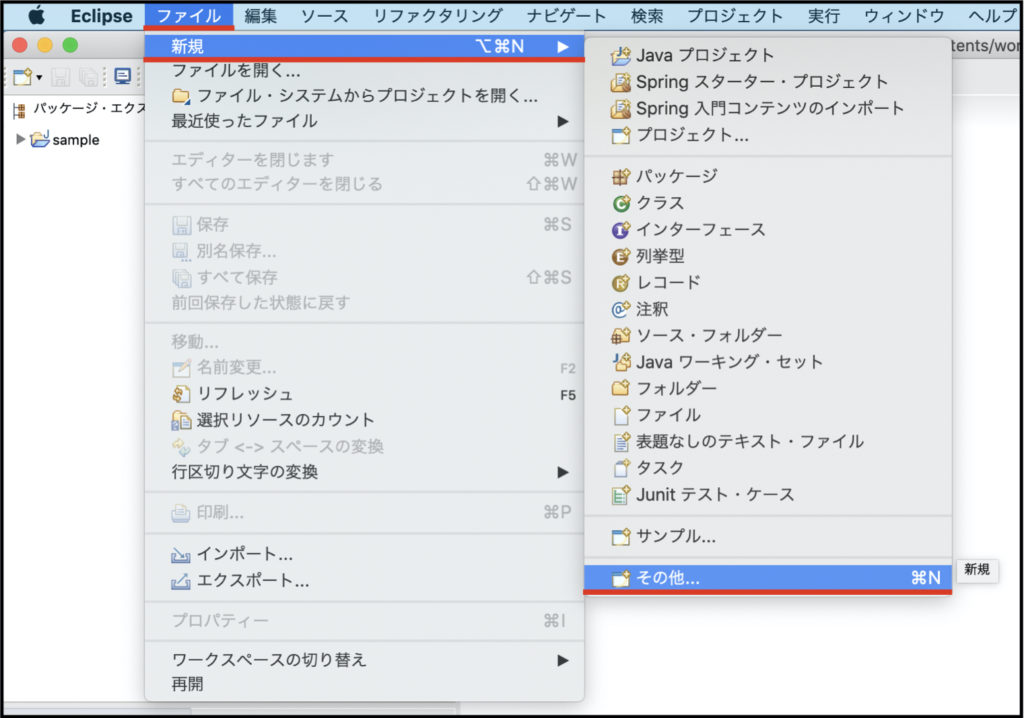This screenshot has width=1024, height=718.
Task: Click the その他... wizard icon
Action: pos(620,578)
